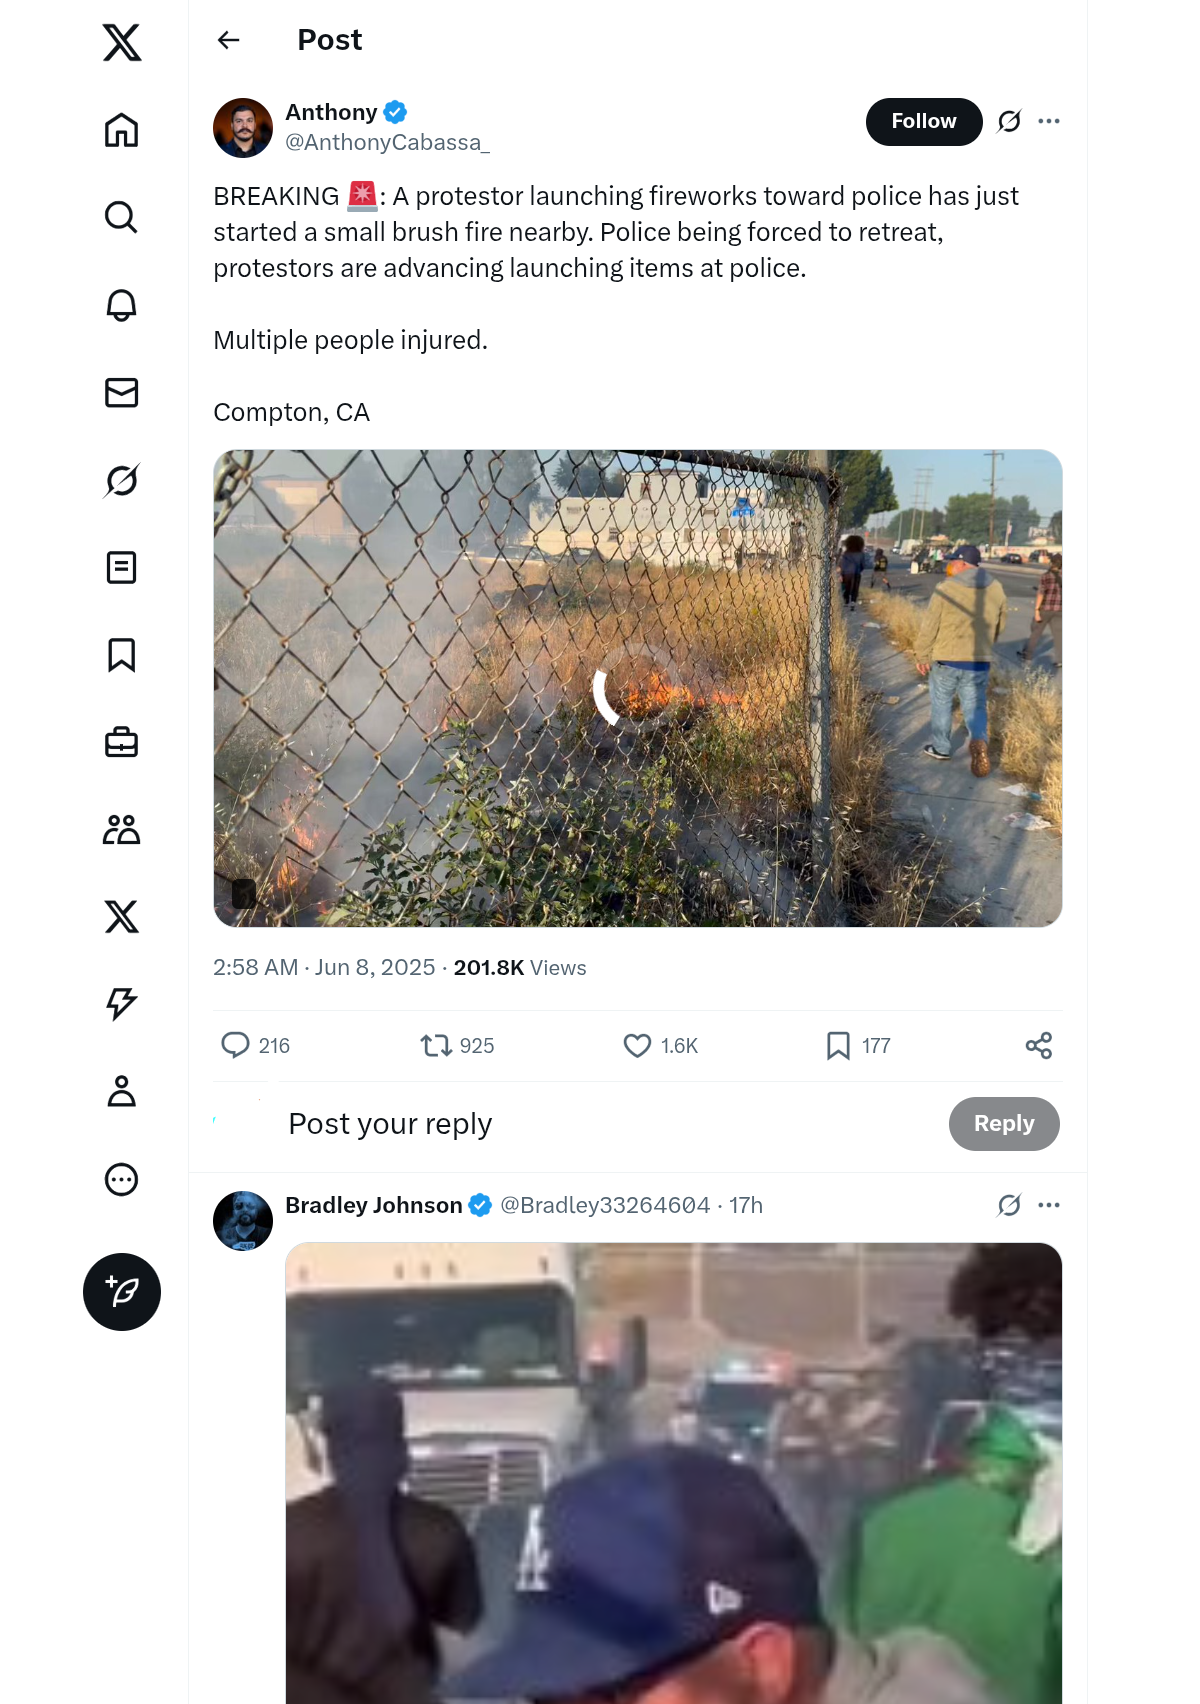The height and width of the screenshot is (1704, 1200).
Task: Open Lists in the sidebar
Action: pos(121,568)
